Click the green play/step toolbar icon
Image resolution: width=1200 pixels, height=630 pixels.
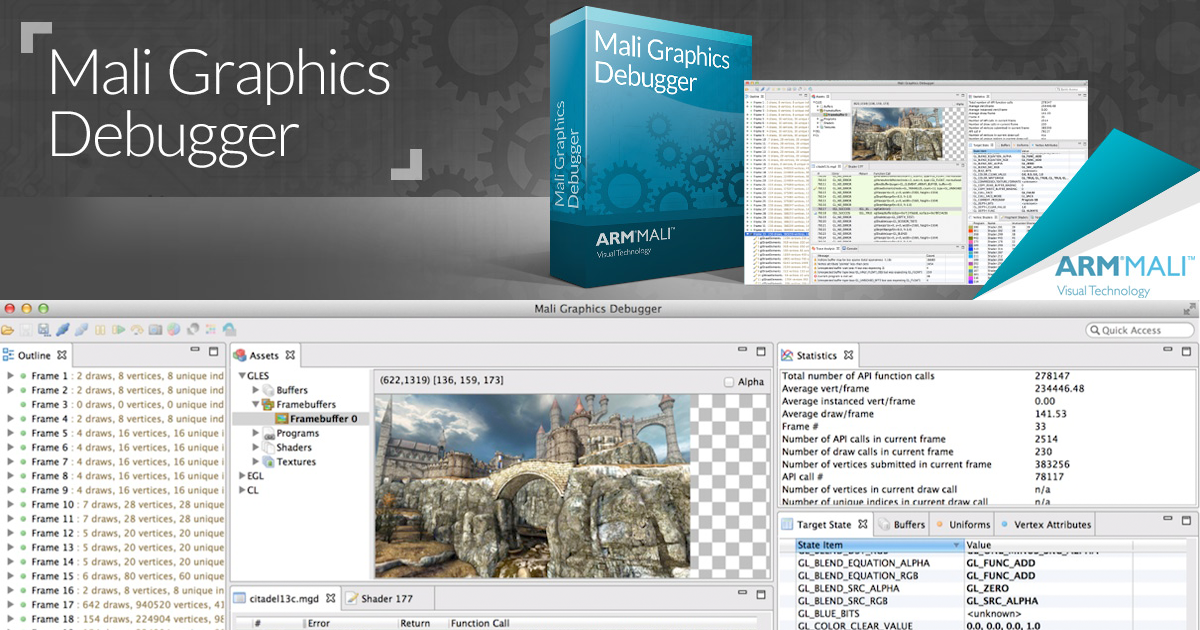coord(118,330)
